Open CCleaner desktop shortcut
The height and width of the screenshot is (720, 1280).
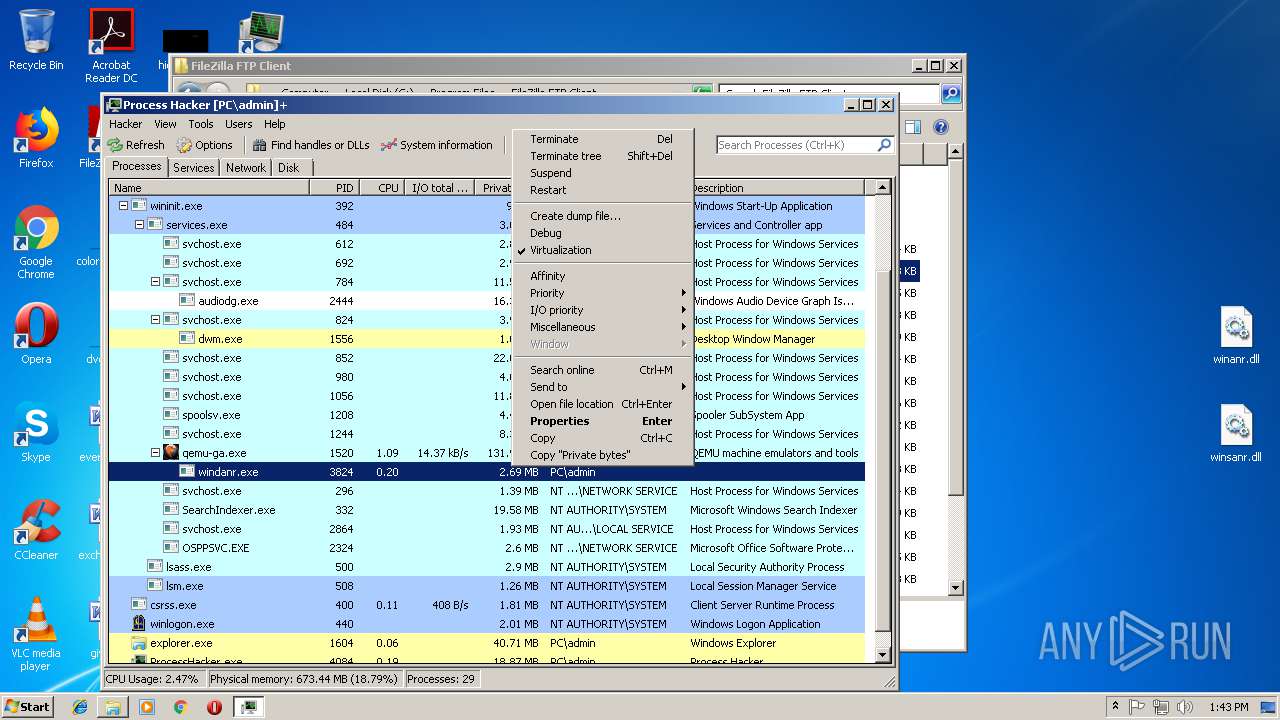(36, 530)
